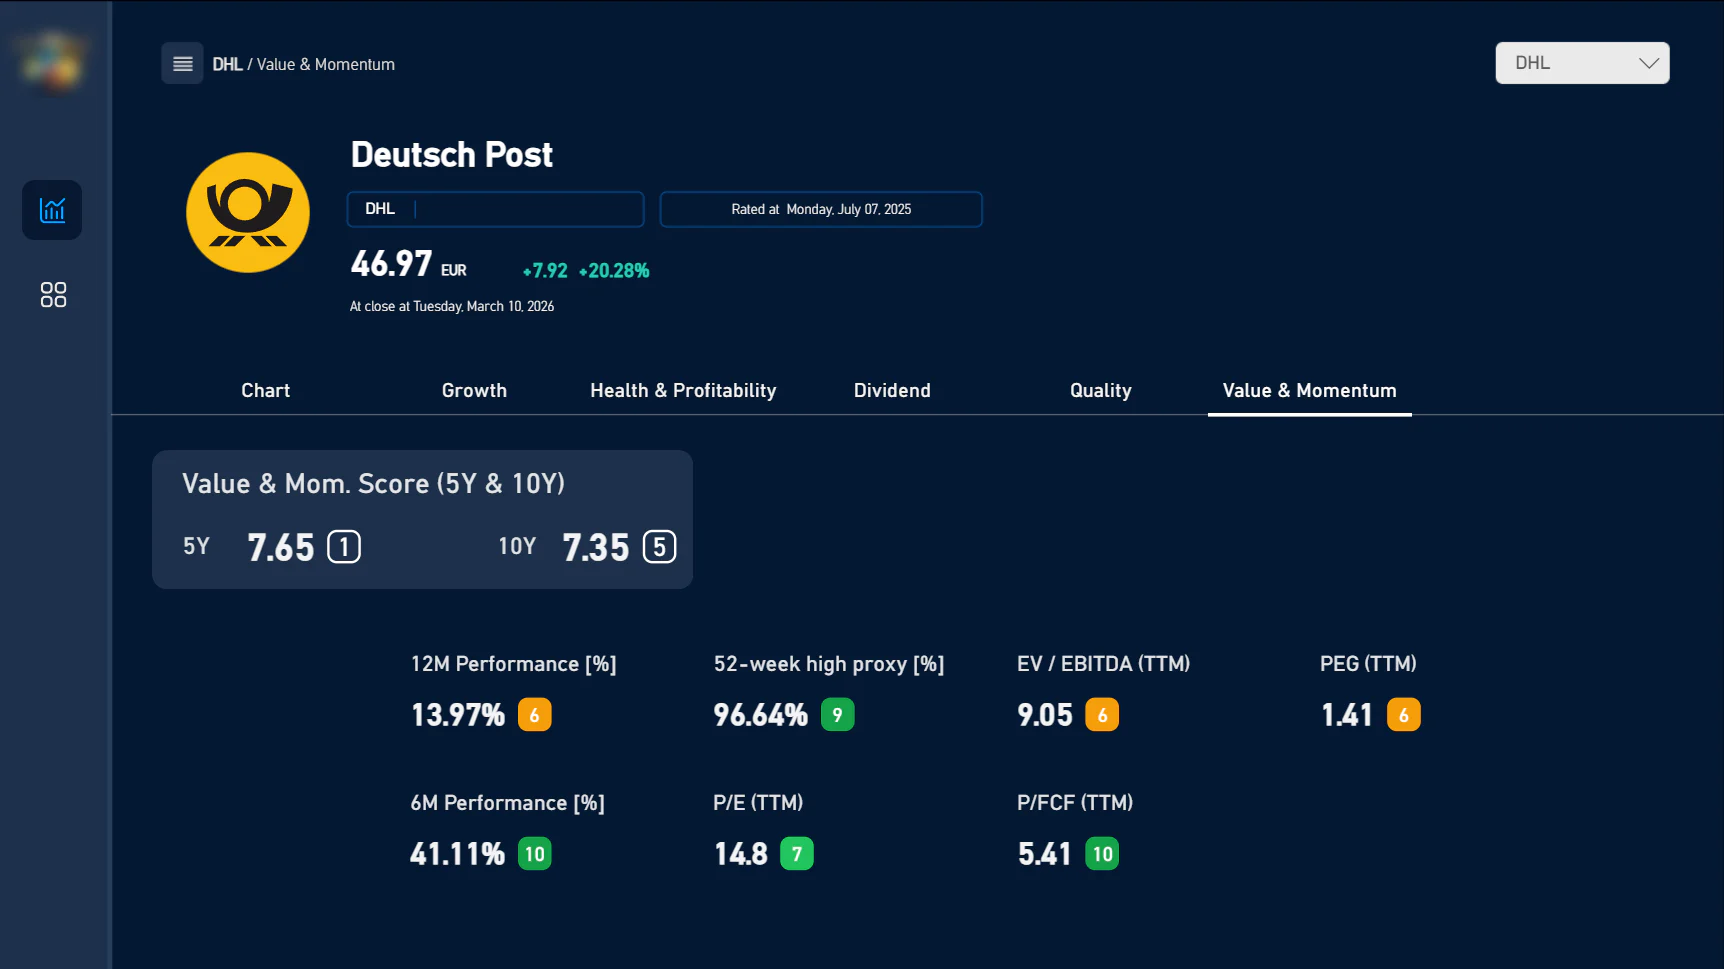Click green score badge 9 beside 96.64%

point(837,715)
